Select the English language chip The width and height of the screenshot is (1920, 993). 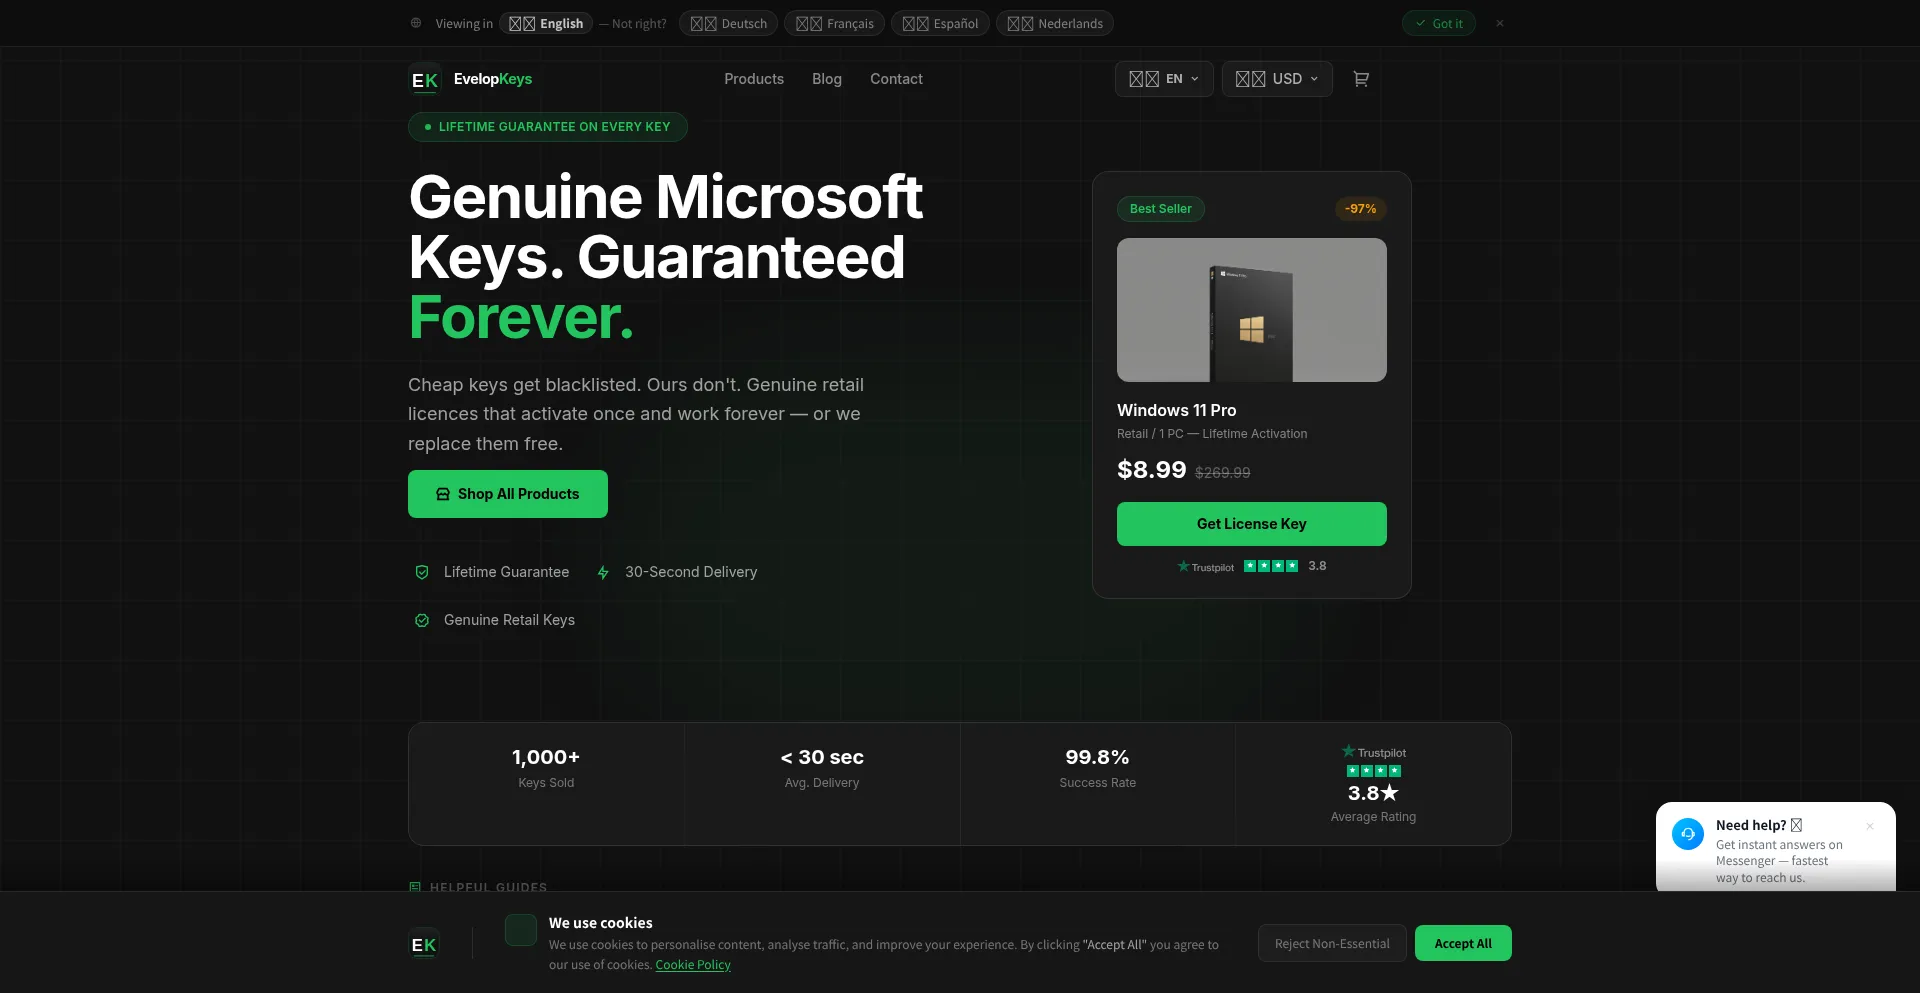pos(546,23)
